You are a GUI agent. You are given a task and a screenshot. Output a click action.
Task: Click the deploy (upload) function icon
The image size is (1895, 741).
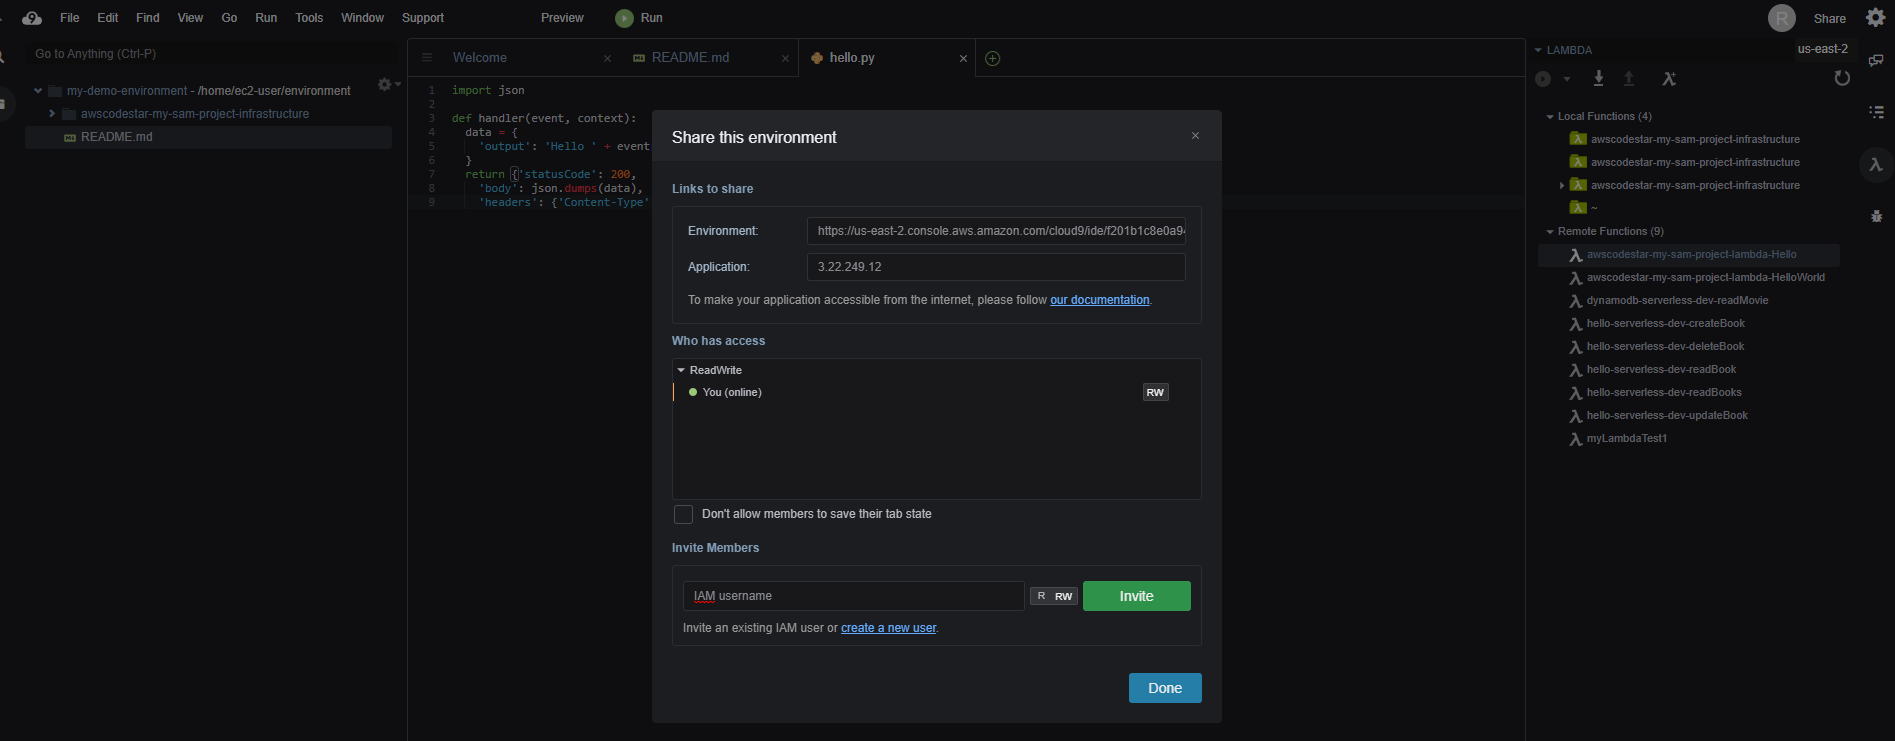pyautogui.click(x=1628, y=78)
